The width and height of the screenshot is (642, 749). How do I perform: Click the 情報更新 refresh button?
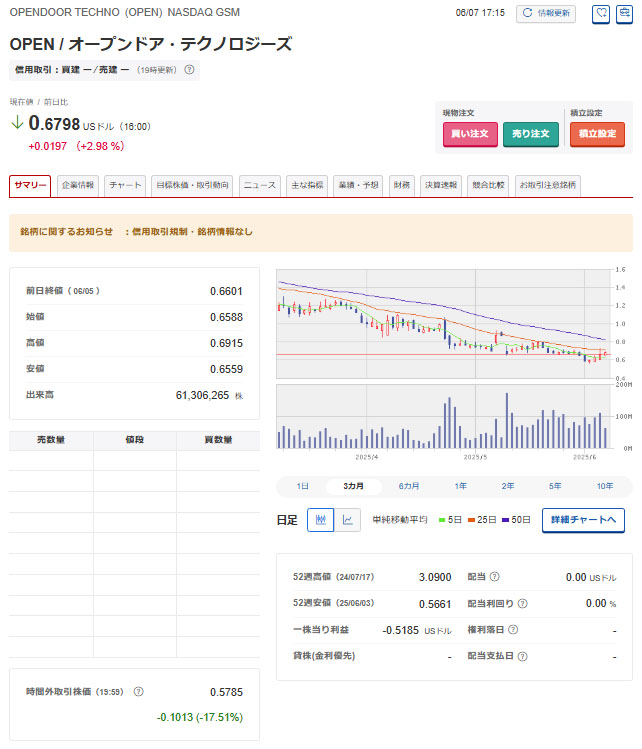point(546,14)
